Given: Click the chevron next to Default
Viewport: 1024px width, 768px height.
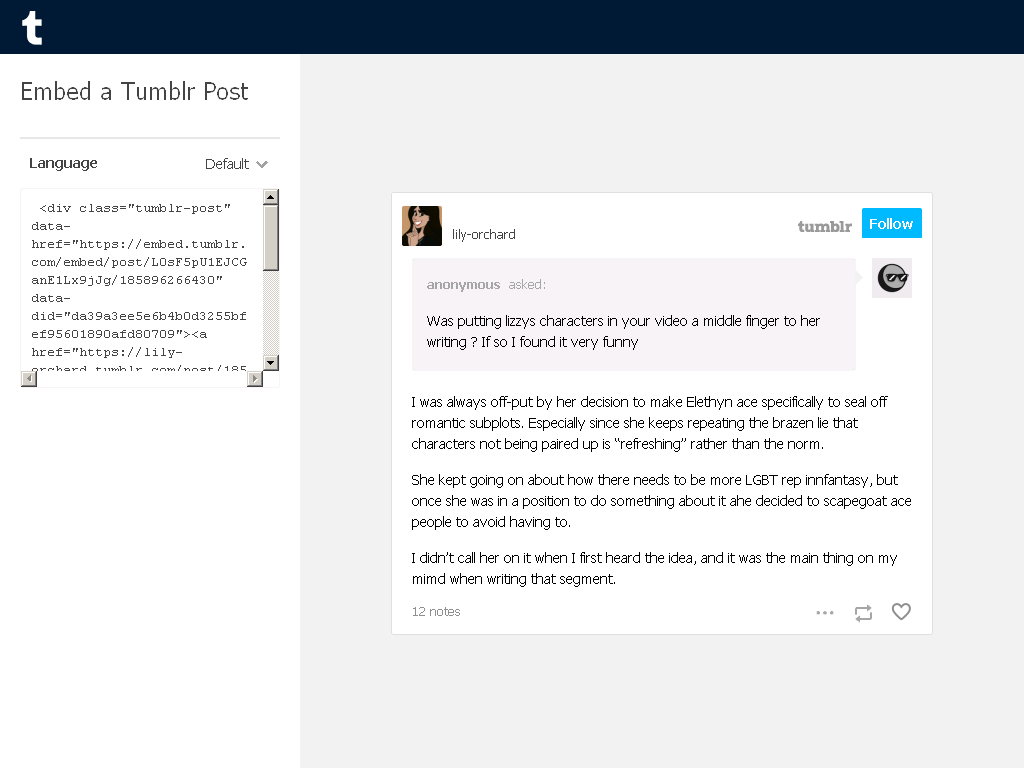Looking at the screenshot, I should point(262,165).
